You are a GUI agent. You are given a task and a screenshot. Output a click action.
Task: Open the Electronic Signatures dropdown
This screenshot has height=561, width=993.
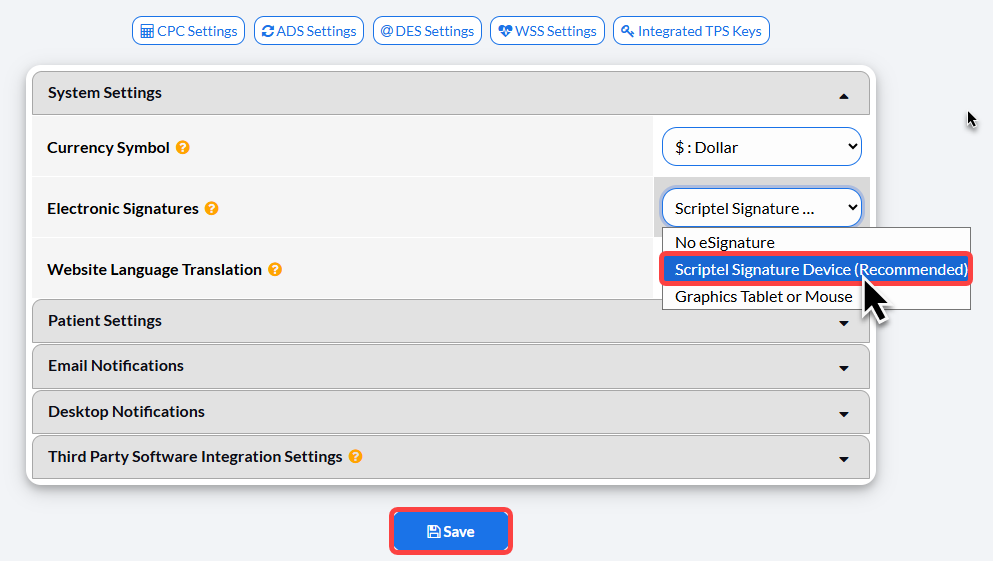(x=762, y=208)
